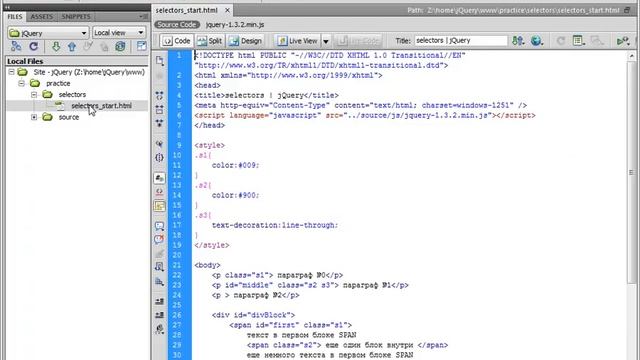Switch to the FILES tab

(15, 17)
